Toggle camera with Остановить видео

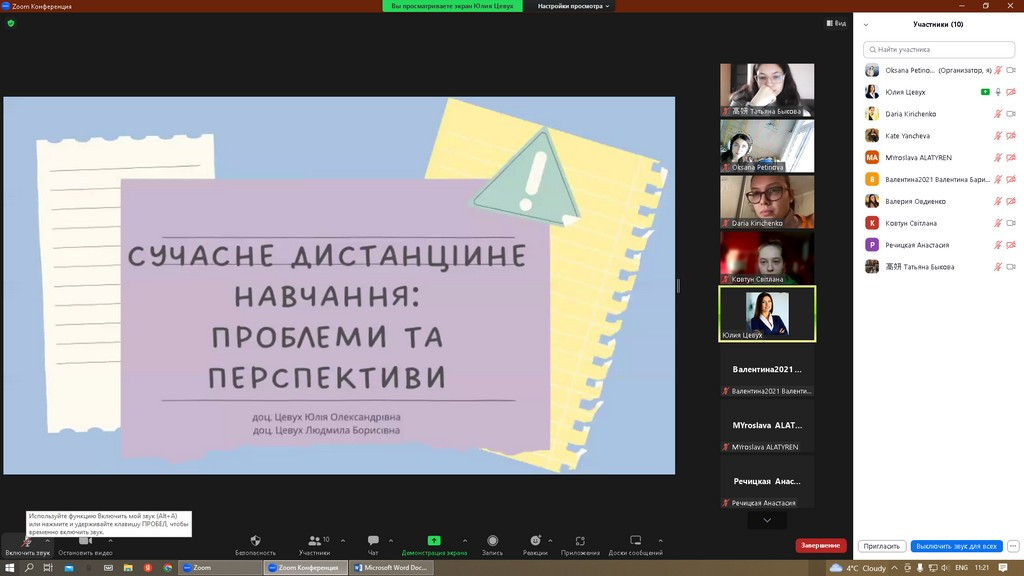pyautogui.click(x=85, y=542)
